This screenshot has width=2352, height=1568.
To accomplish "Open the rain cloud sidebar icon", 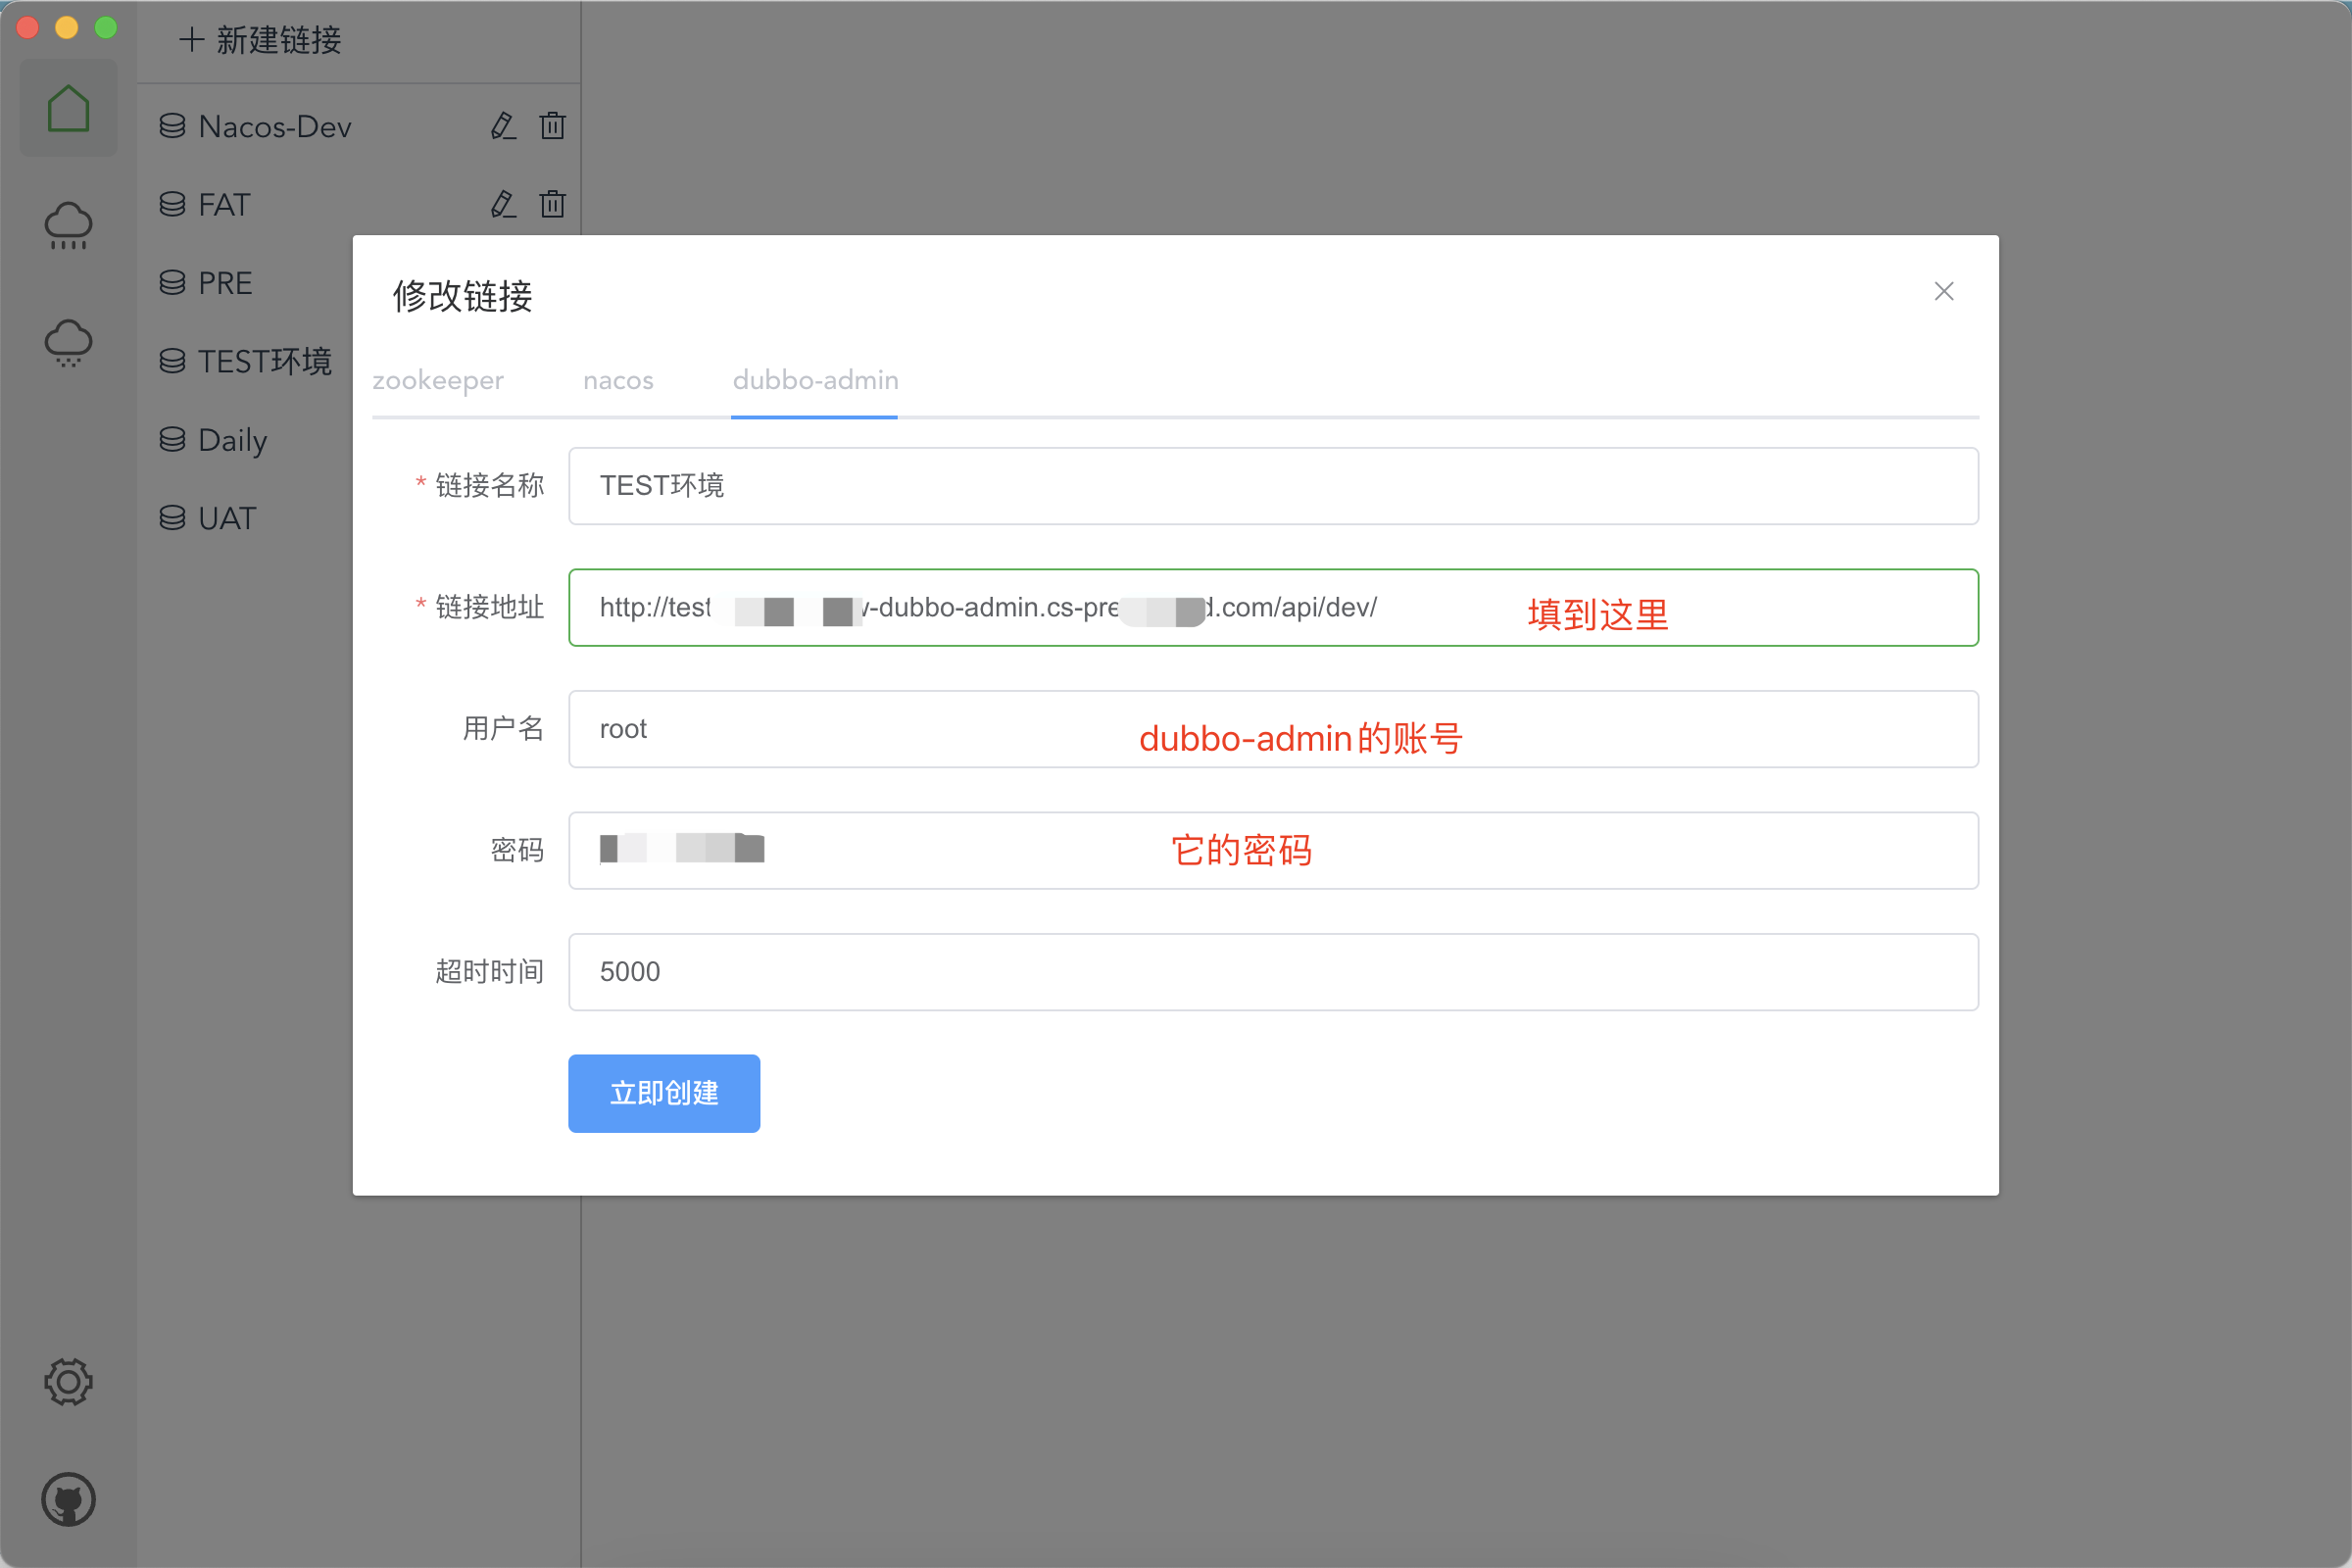I will pos(68,225).
